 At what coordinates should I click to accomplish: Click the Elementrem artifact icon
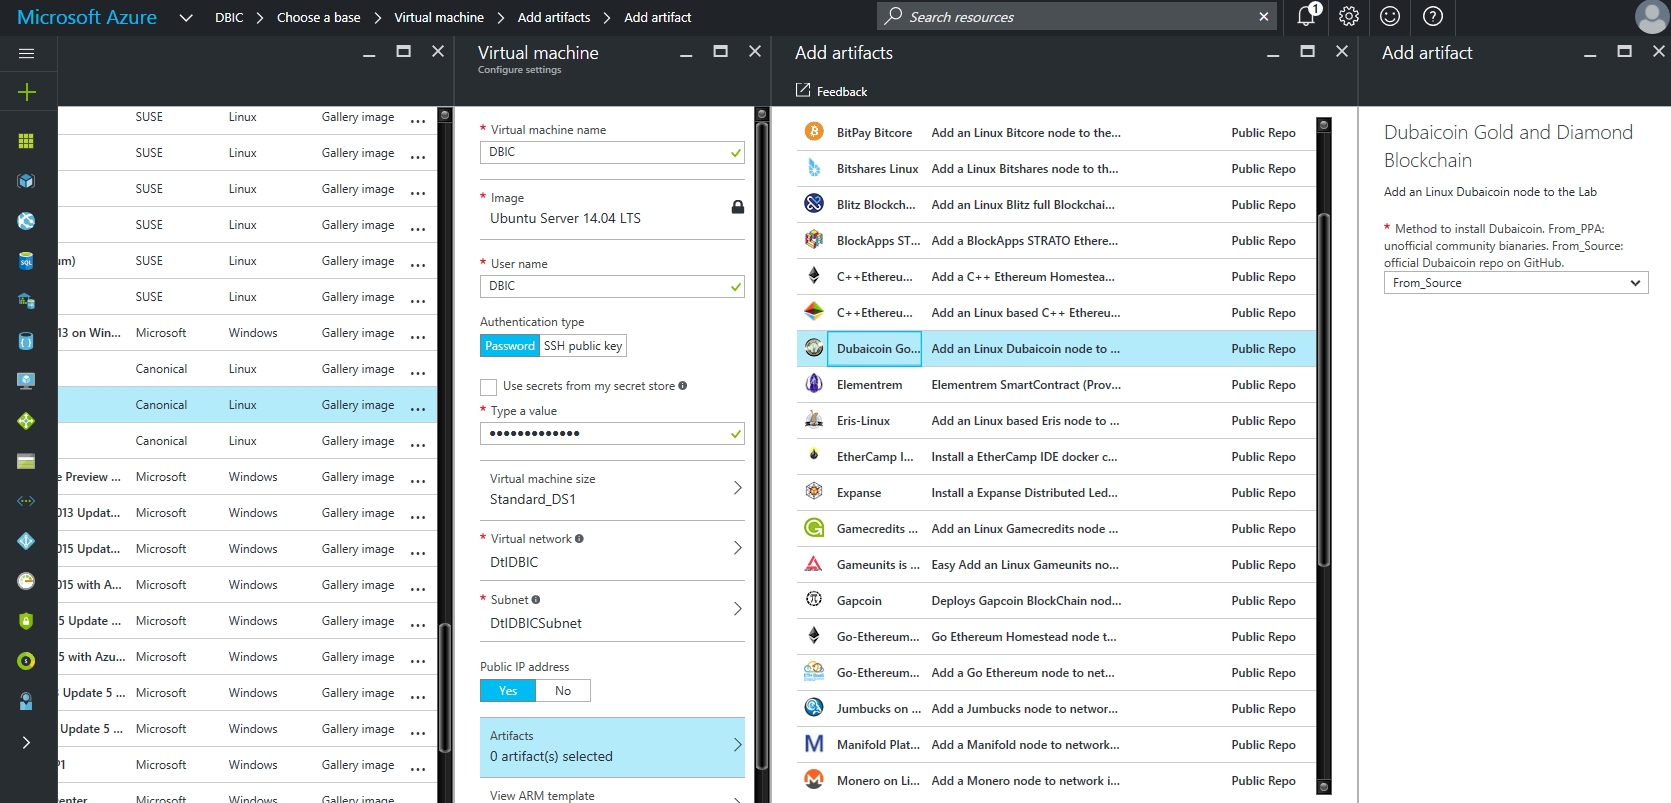coord(814,384)
